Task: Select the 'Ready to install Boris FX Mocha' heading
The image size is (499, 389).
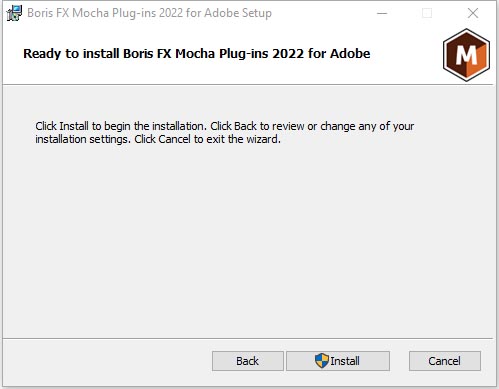Action: point(197,54)
